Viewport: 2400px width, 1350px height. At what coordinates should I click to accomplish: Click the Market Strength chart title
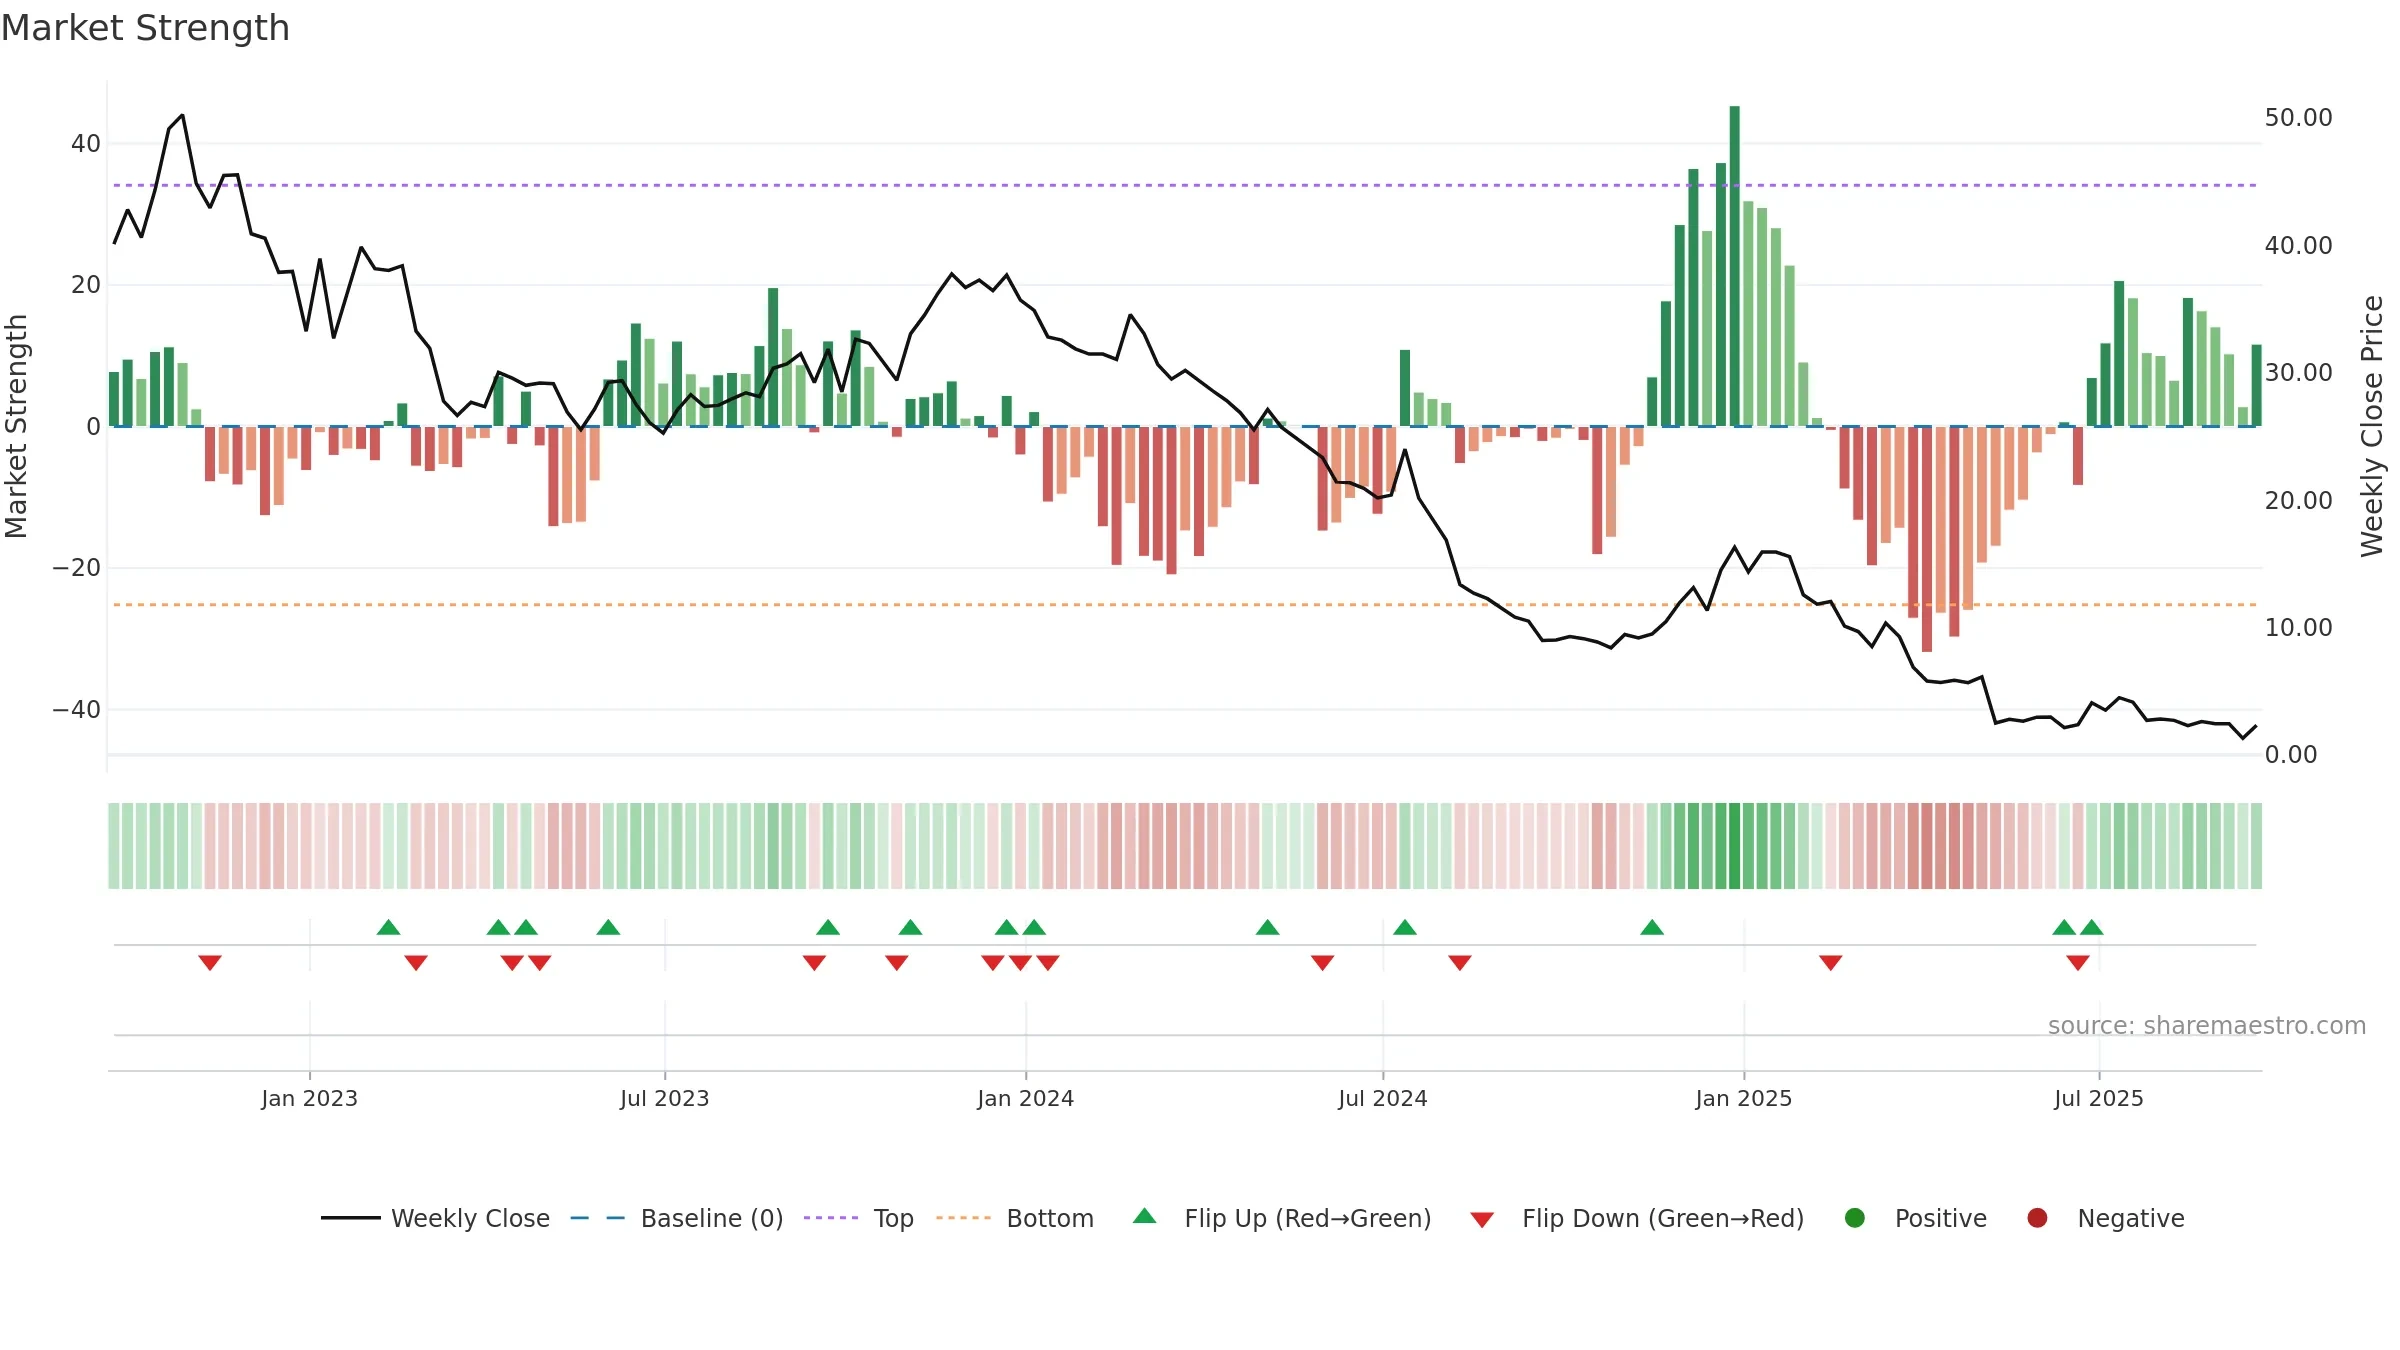coord(146,28)
